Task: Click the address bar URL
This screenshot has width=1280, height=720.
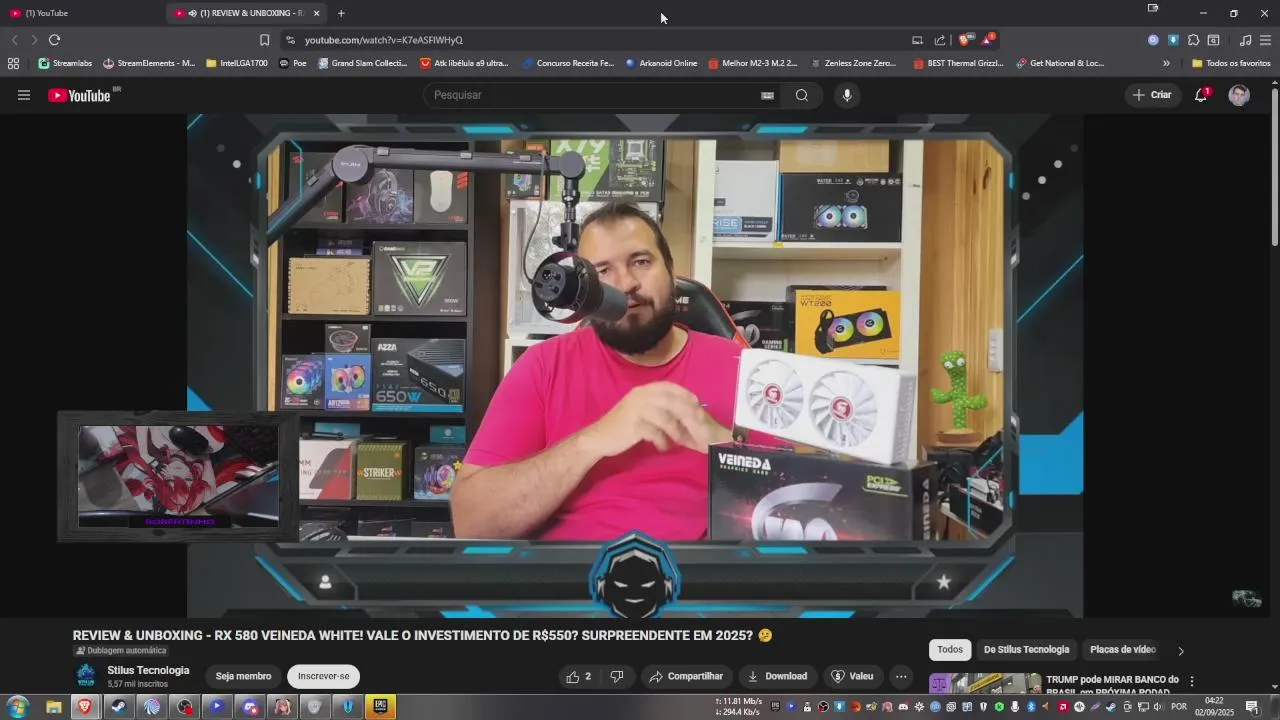Action: tap(383, 40)
